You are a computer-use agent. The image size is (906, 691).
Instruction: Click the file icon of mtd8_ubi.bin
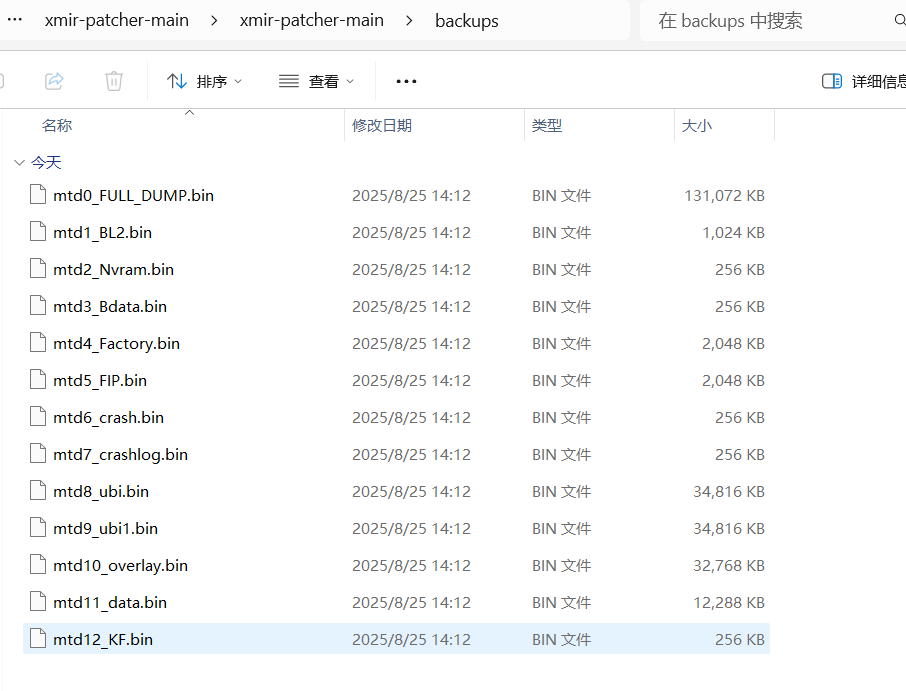(38, 491)
